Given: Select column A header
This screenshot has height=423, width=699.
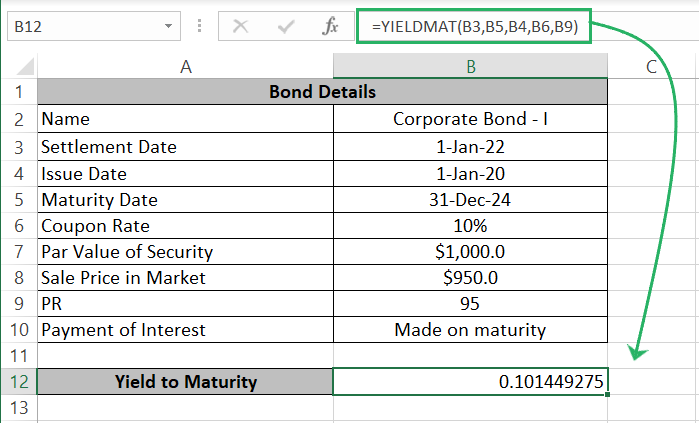Looking at the screenshot, I should point(185,67).
